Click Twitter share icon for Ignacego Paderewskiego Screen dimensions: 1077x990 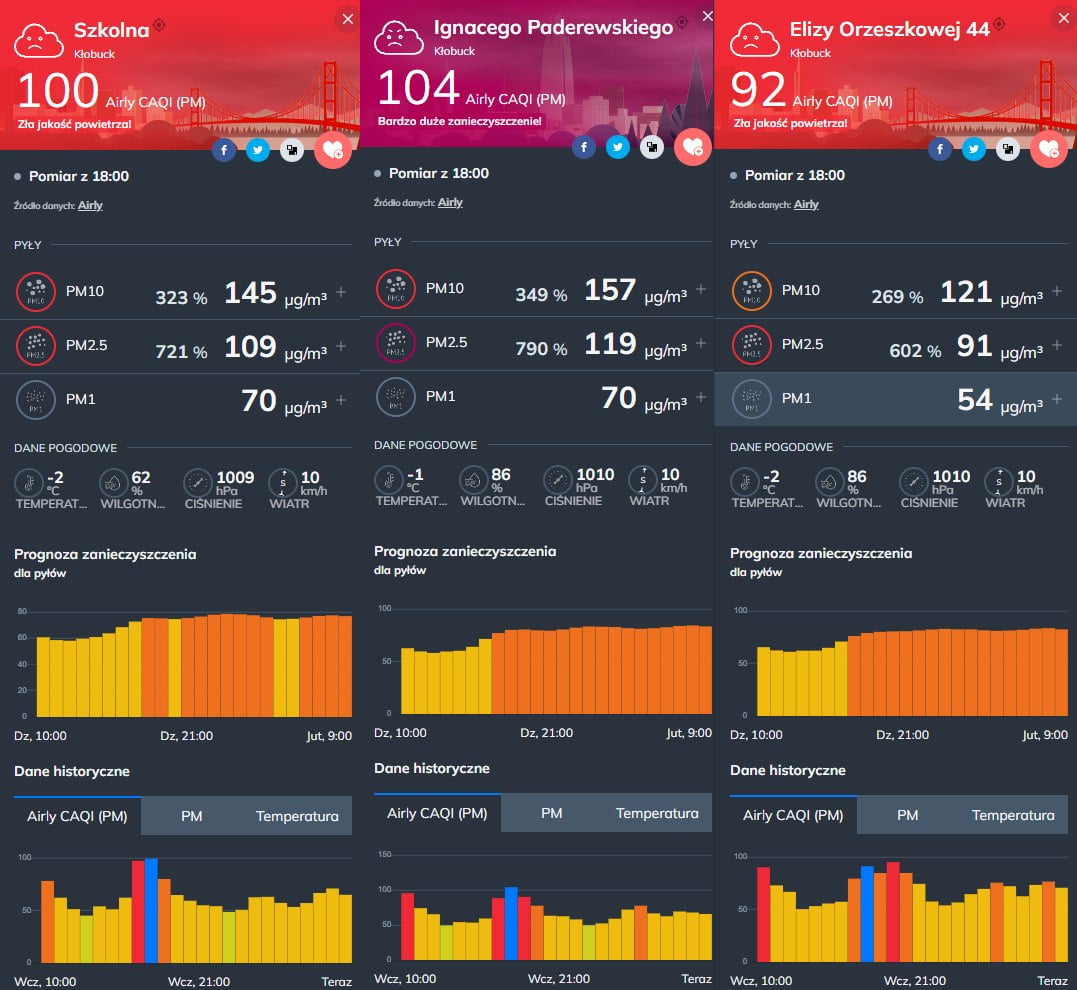tap(618, 148)
